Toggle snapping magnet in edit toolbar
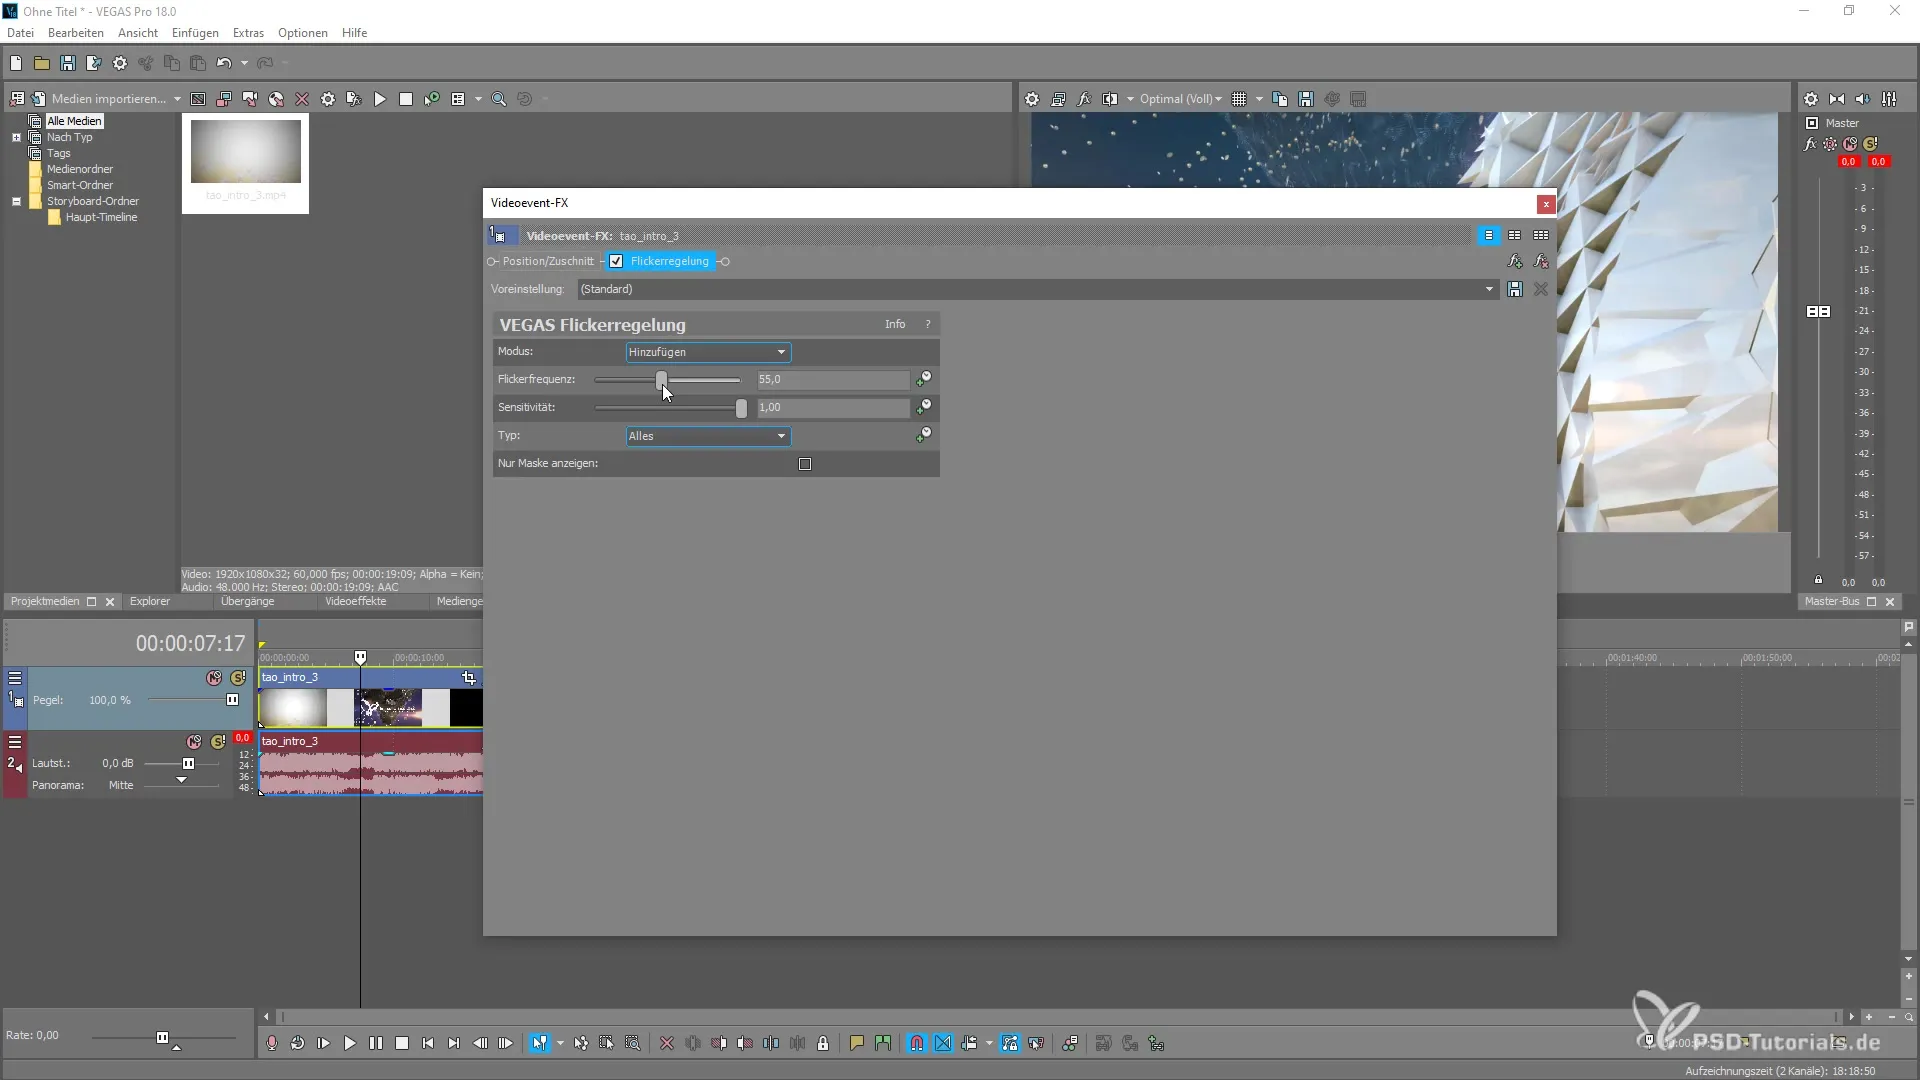Screen dimensions: 1920x1080 (x=917, y=1043)
